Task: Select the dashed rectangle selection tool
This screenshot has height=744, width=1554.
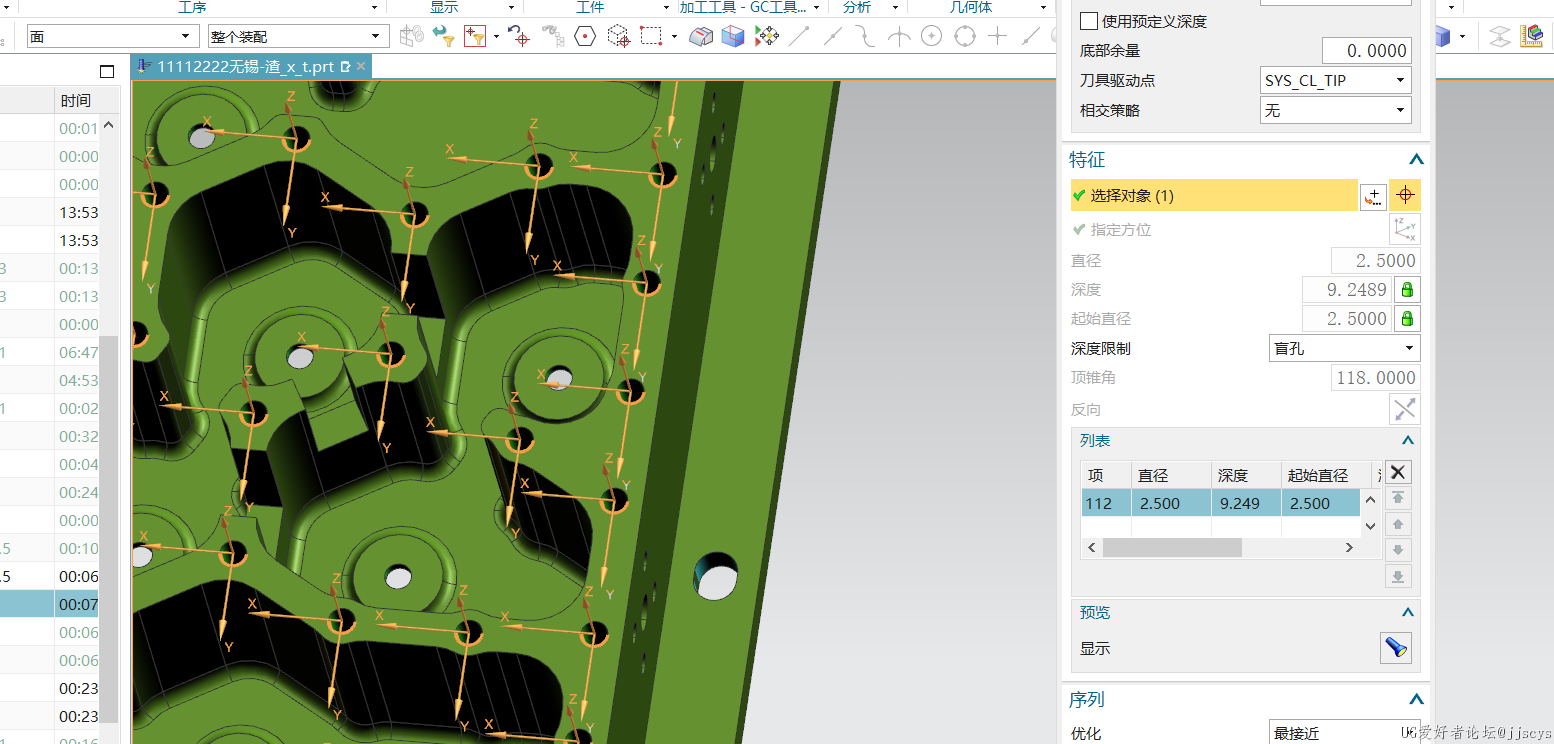Action: [x=651, y=37]
